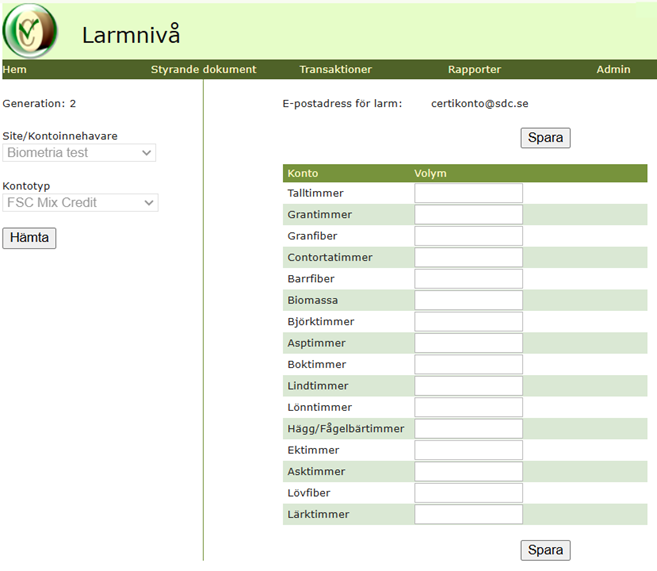Focus the Grantimmer volume field

pos(468,214)
